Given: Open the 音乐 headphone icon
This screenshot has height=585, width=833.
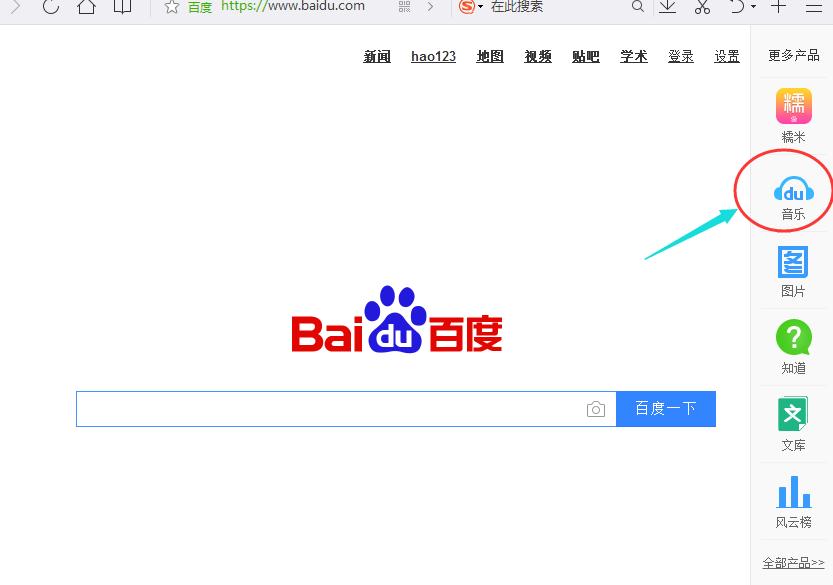Looking at the screenshot, I should coord(794,189).
